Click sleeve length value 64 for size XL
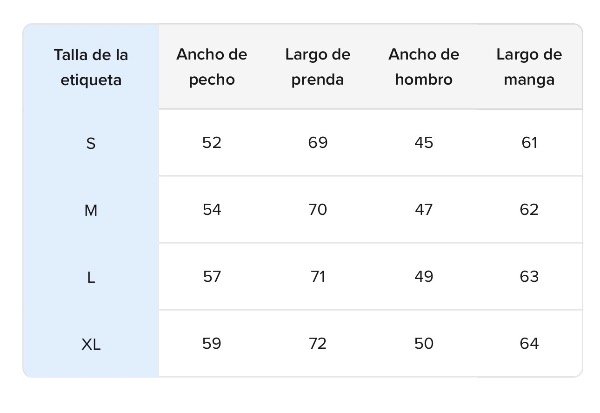 (529, 344)
